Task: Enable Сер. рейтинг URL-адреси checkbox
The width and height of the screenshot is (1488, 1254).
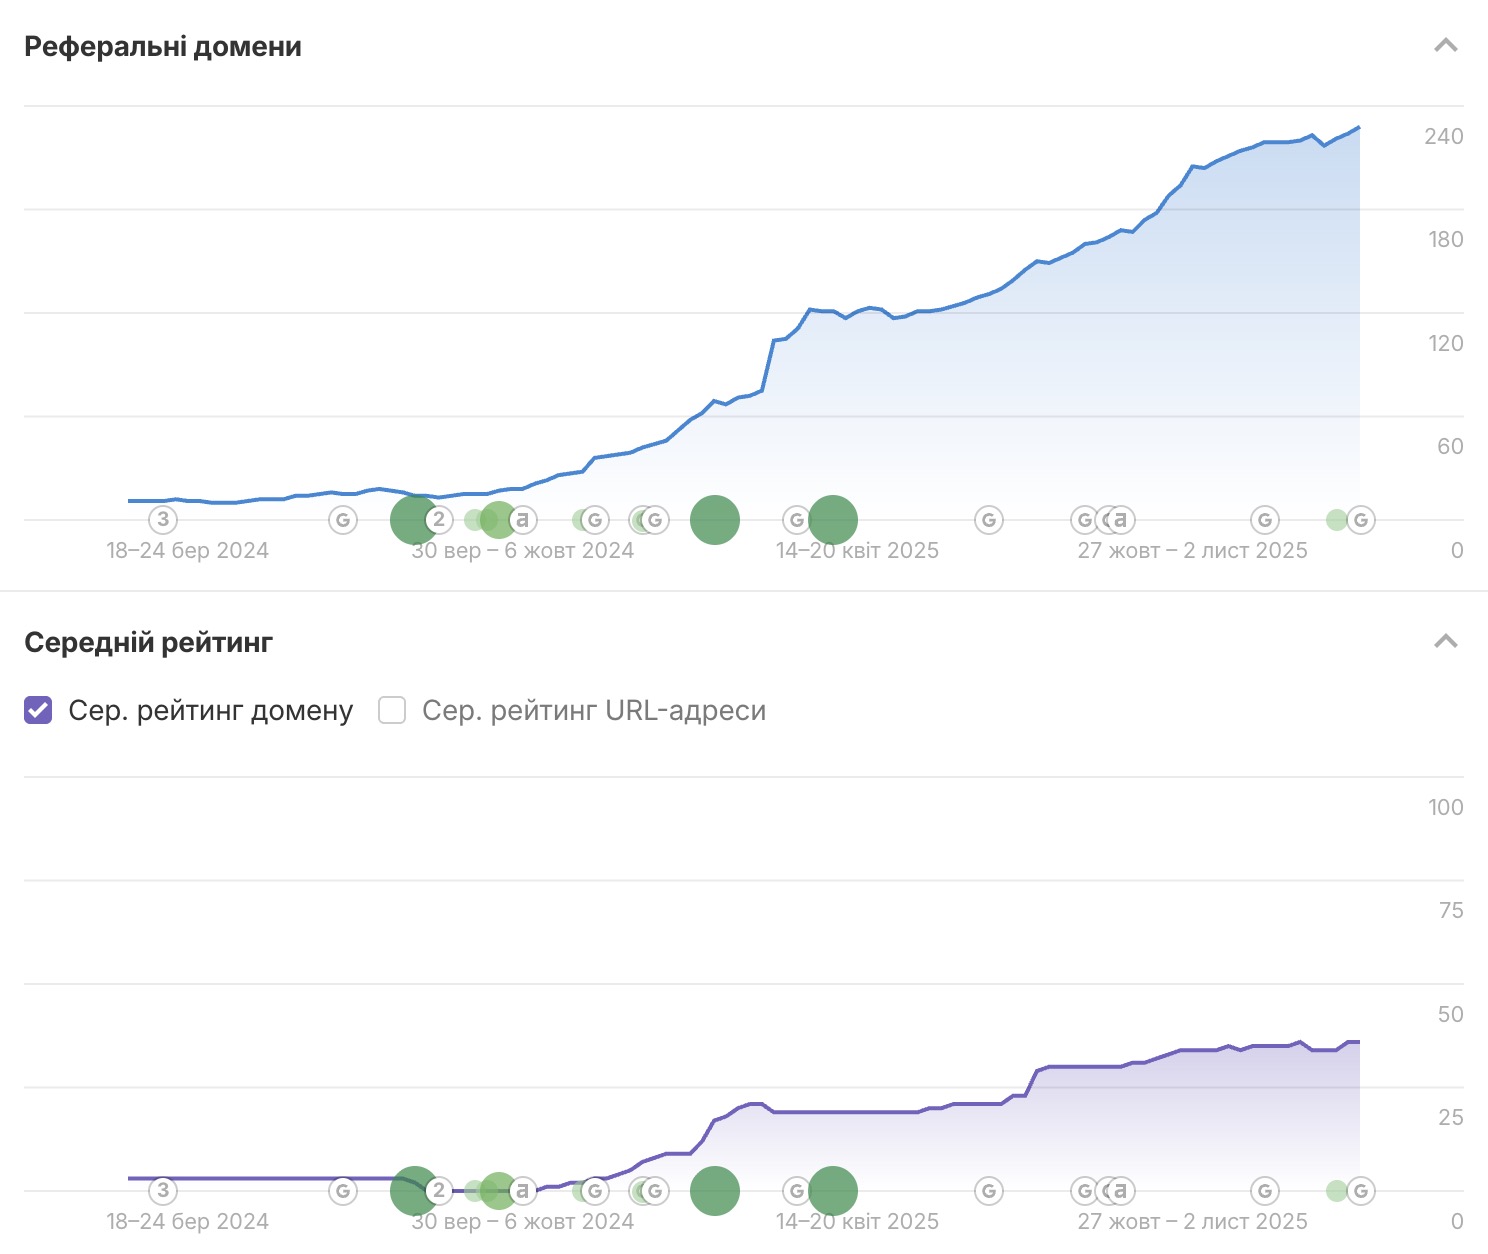Action: [x=392, y=710]
